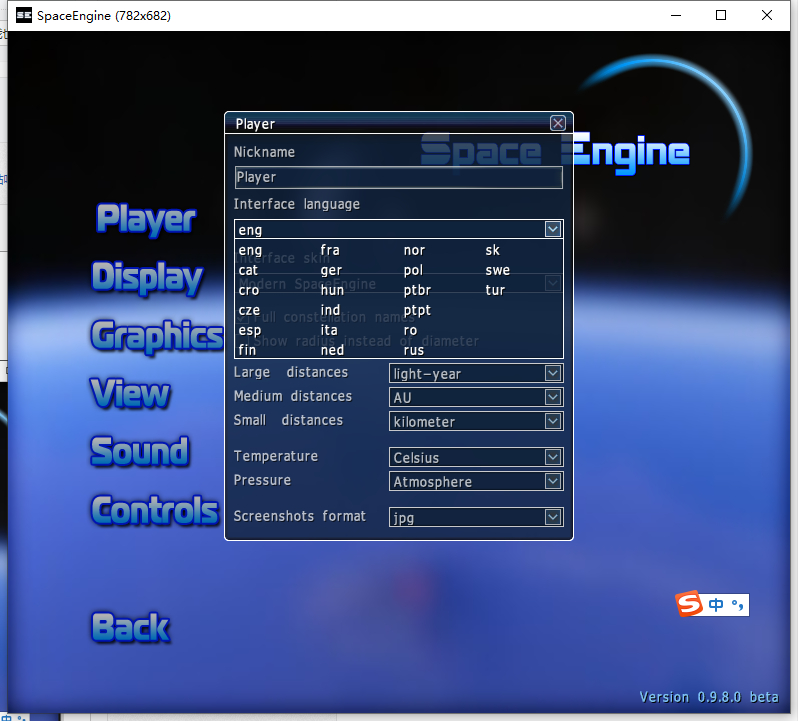Minimize the SpaceEngine window

click(x=676, y=15)
